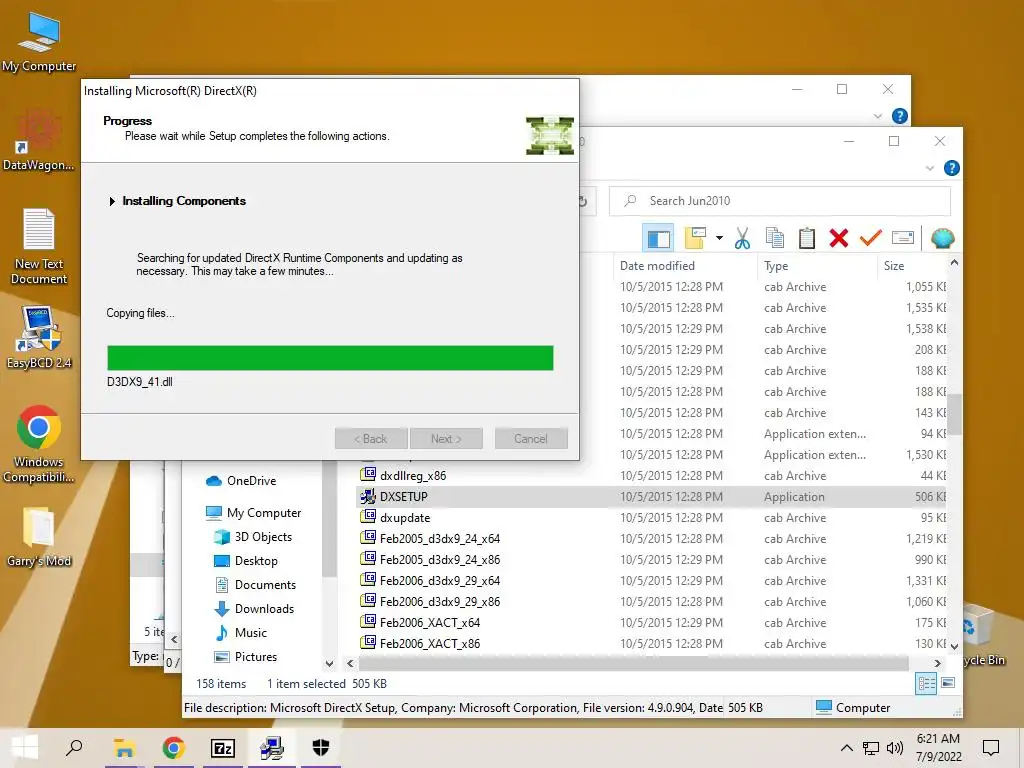The width and height of the screenshot is (1024, 768).
Task: Click 7-Zip on the taskbar
Action: pos(223,748)
